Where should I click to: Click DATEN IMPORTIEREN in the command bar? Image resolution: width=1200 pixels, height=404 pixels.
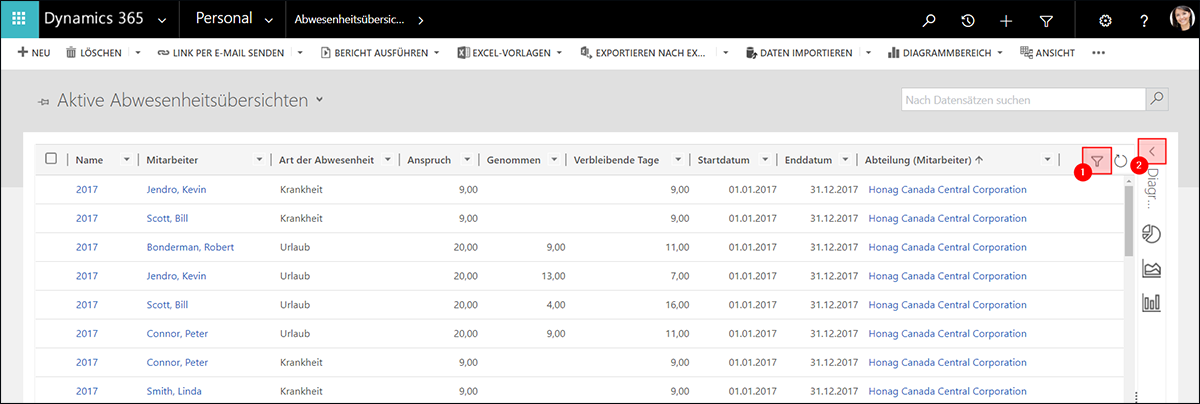(x=797, y=53)
